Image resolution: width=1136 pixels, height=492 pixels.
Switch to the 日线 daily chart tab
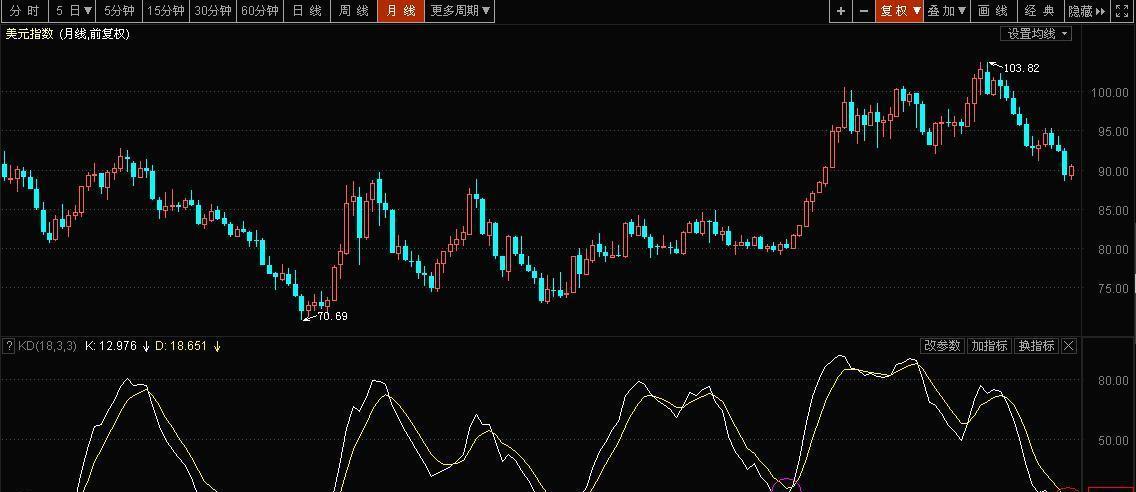(x=306, y=11)
